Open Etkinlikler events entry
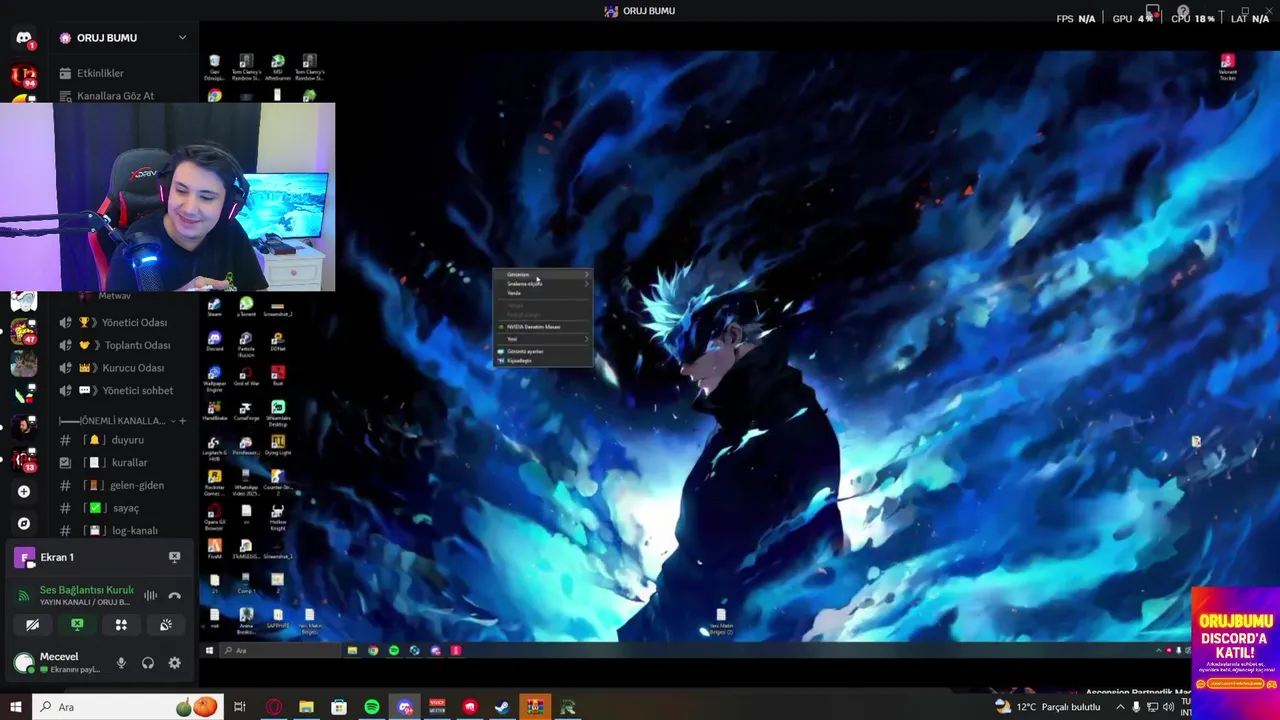This screenshot has width=1280, height=720. [x=100, y=73]
